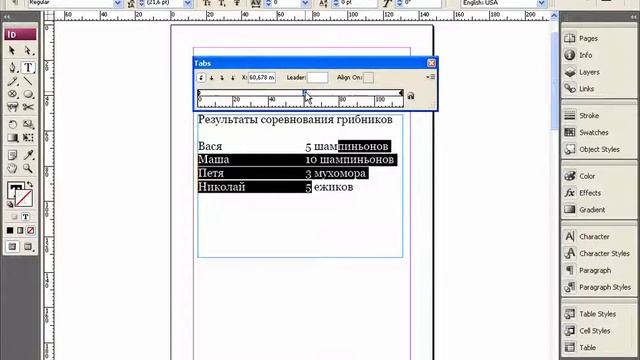Screen dimensions: 640x360
Task: Open the font style Regular dropdown
Action: [x=118, y=3]
